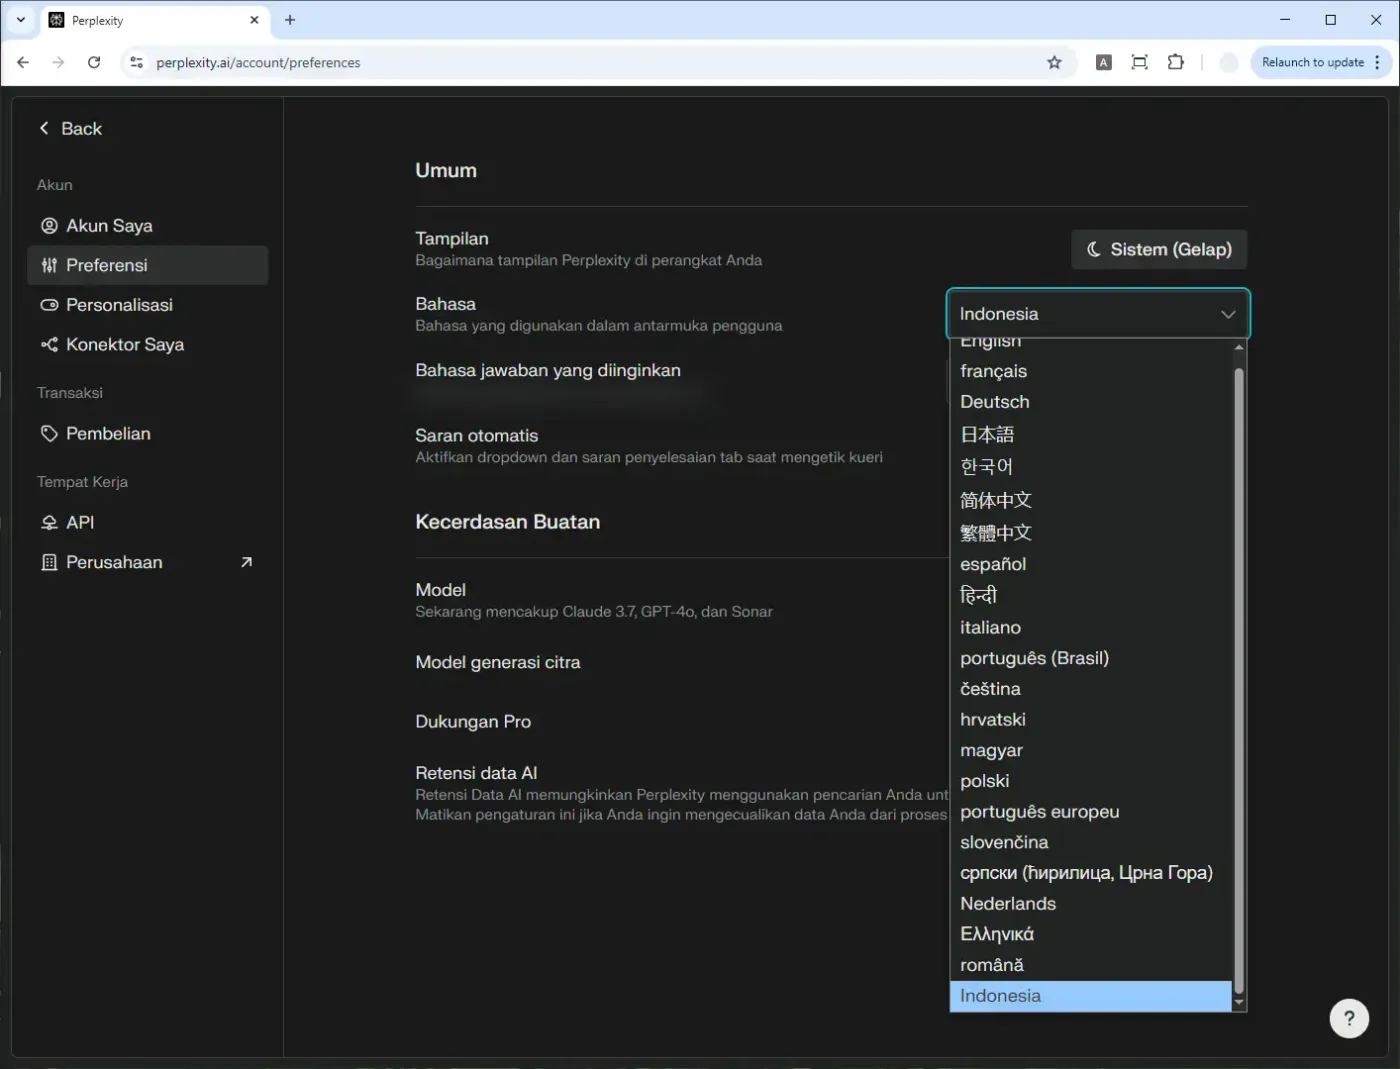Click the Personalisasi icon in sidebar
The height and width of the screenshot is (1069, 1400).
coord(49,305)
